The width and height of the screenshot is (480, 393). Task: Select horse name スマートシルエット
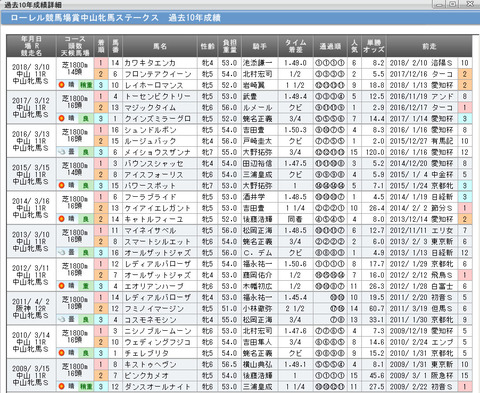(157, 241)
